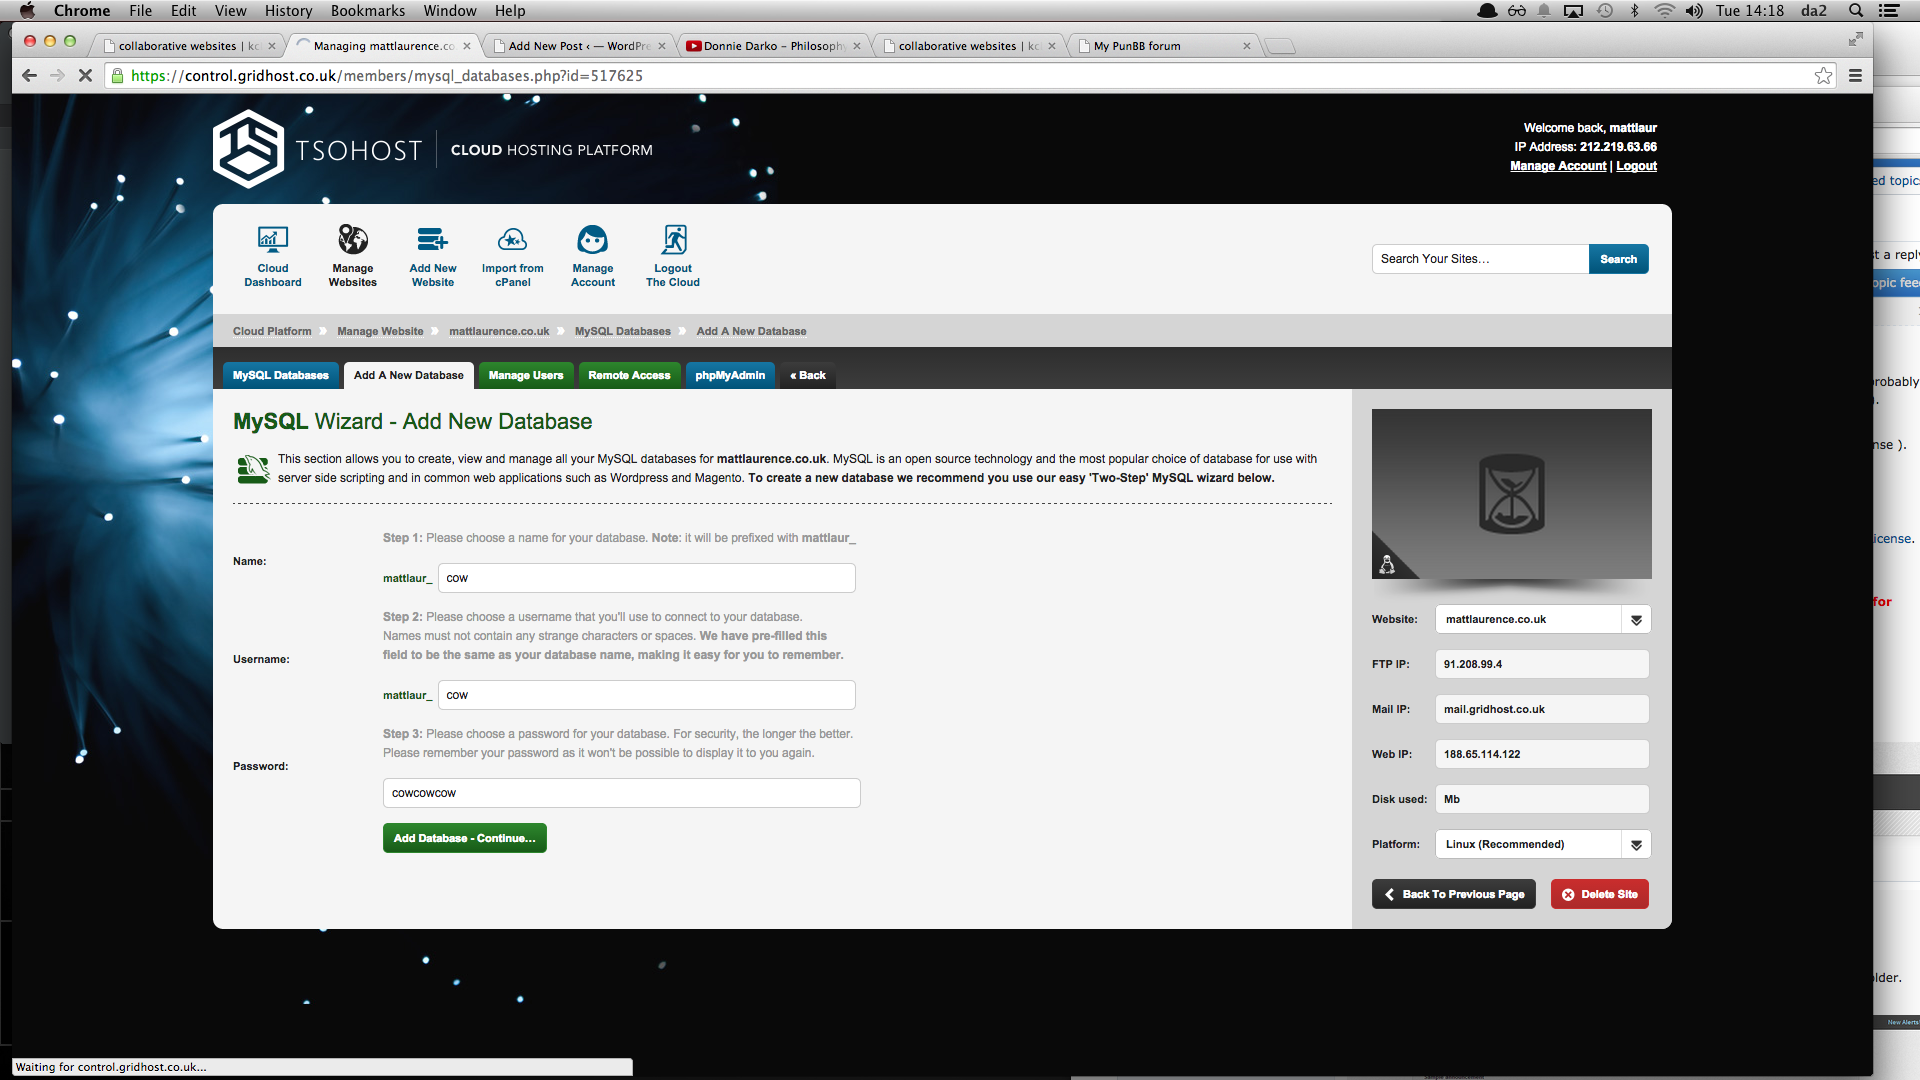The height and width of the screenshot is (1080, 1920).
Task: Click Add Database - Continue button
Action: point(464,838)
